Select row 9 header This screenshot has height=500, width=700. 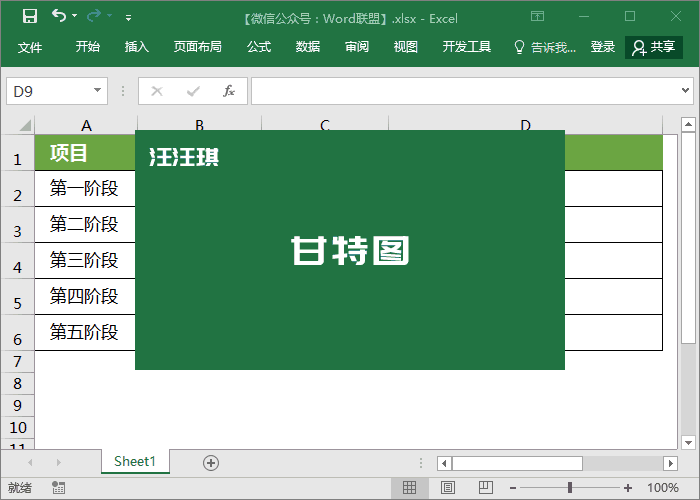[x=17, y=405]
